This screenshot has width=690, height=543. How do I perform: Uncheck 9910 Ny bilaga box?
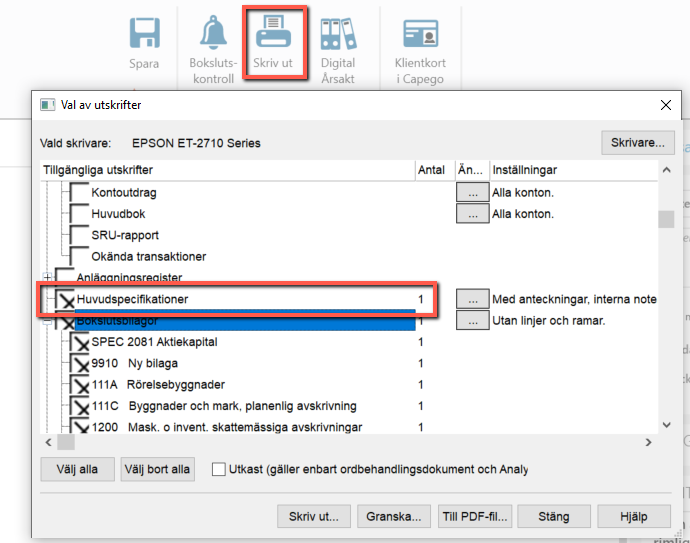[79, 363]
